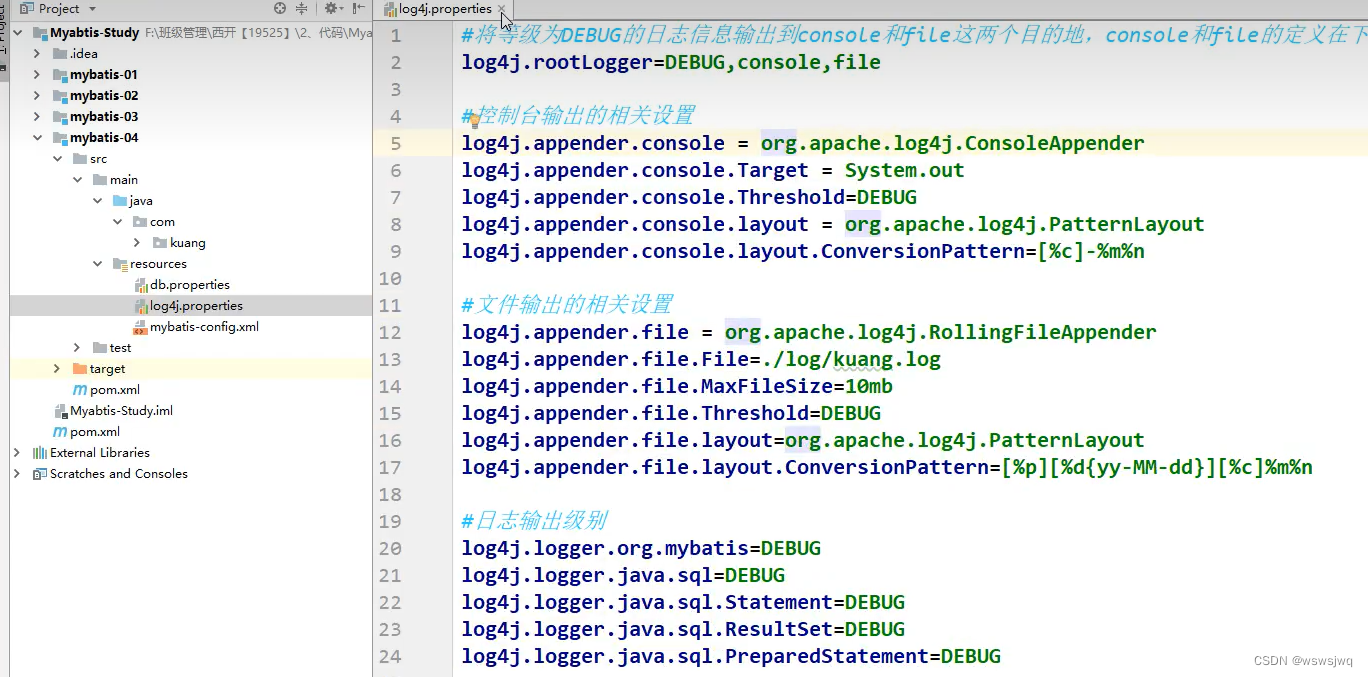Click 'org.apache.log4j.ConsoleAppender' text
1368x677 pixels.
tap(953, 143)
